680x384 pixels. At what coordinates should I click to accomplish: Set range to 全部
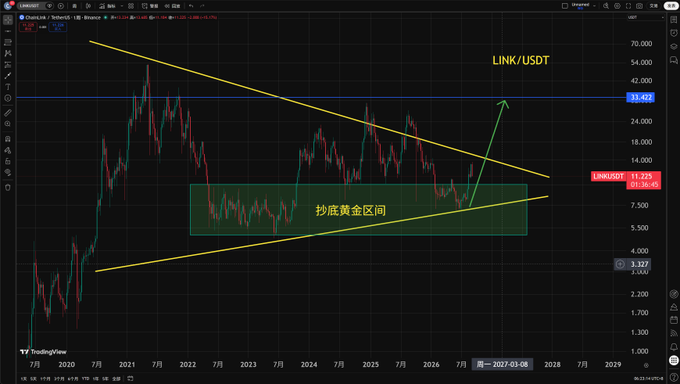pyautogui.click(x=116, y=379)
